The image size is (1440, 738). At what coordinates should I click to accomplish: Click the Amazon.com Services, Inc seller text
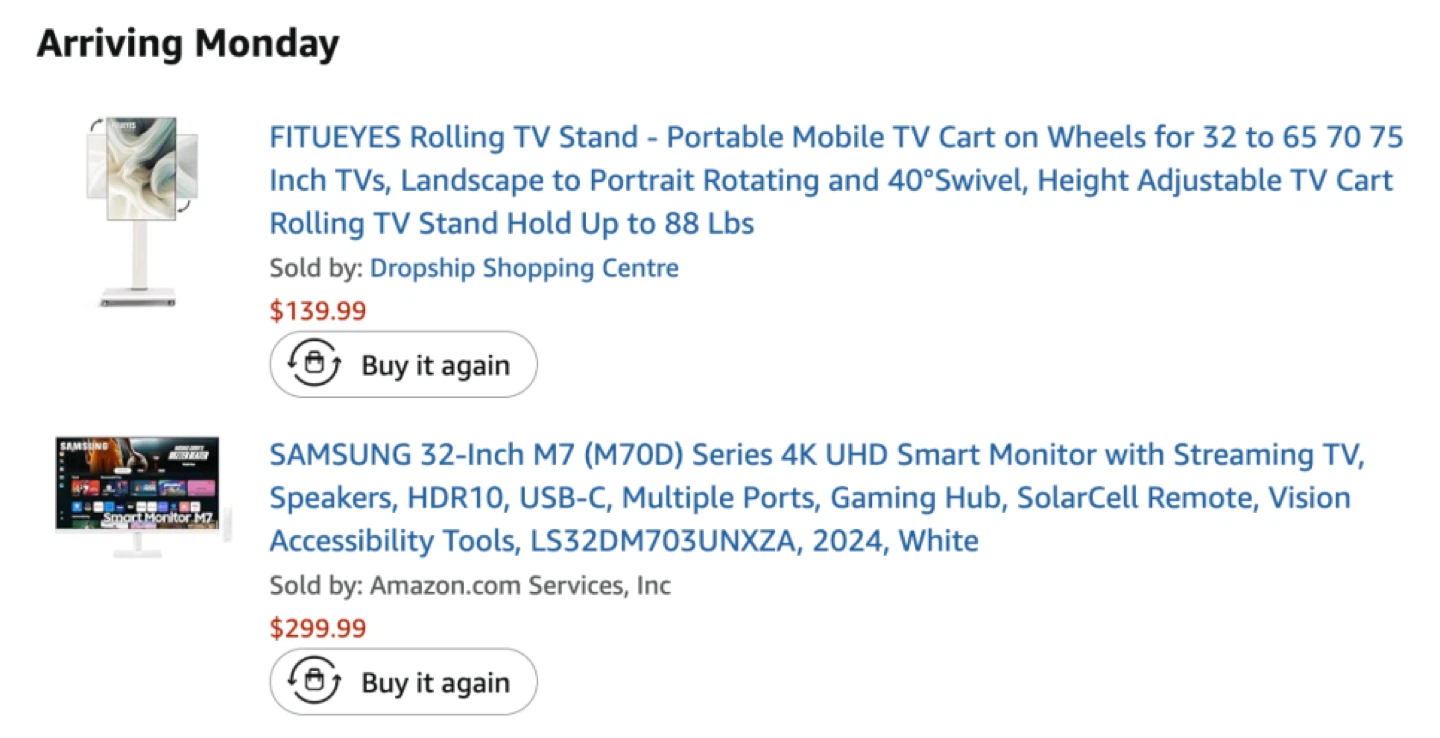[520, 585]
